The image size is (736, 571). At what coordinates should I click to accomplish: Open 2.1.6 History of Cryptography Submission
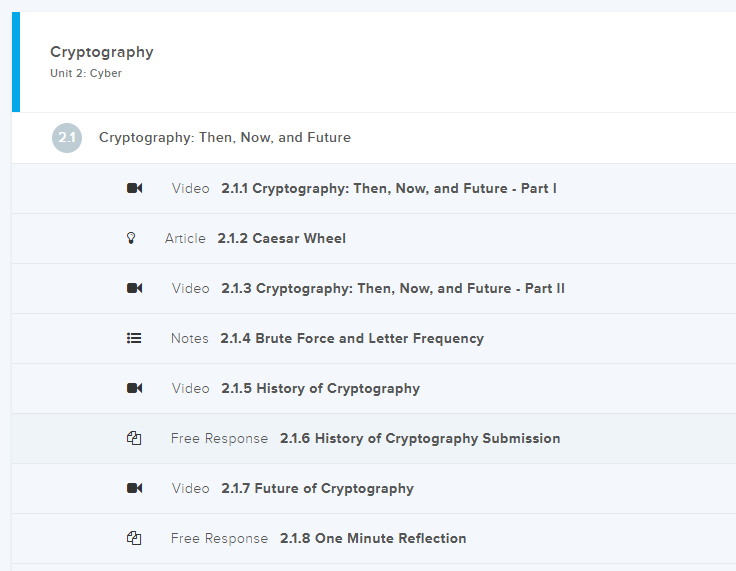point(420,438)
